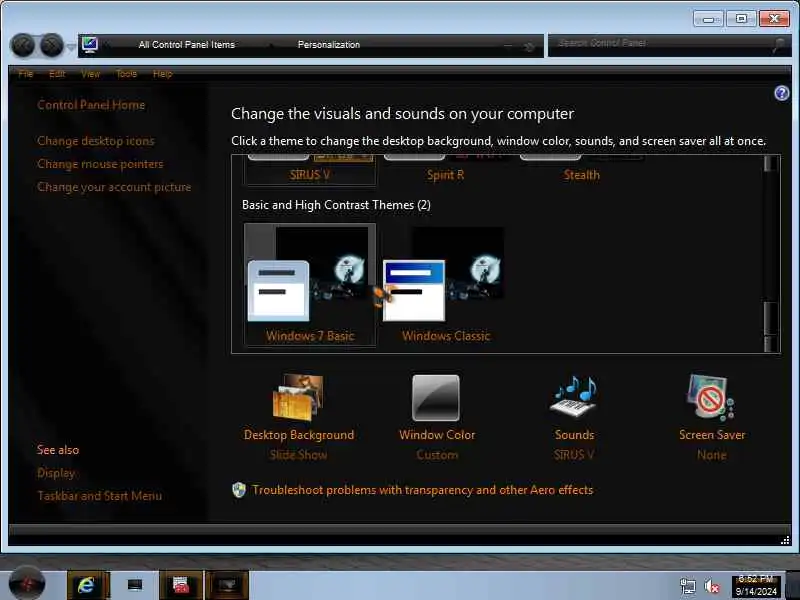800x600 pixels.
Task: Click the theme list scroll down arrow
Action: pyautogui.click(x=770, y=344)
